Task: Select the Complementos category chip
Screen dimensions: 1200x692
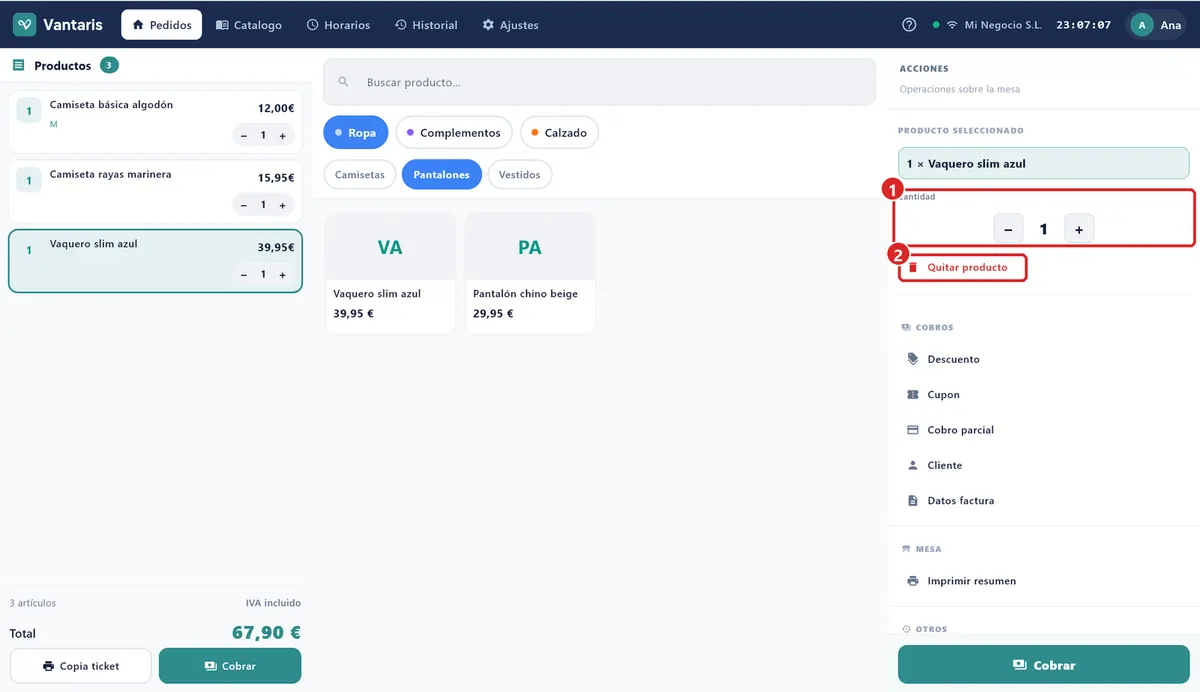Action: pos(454,133)
